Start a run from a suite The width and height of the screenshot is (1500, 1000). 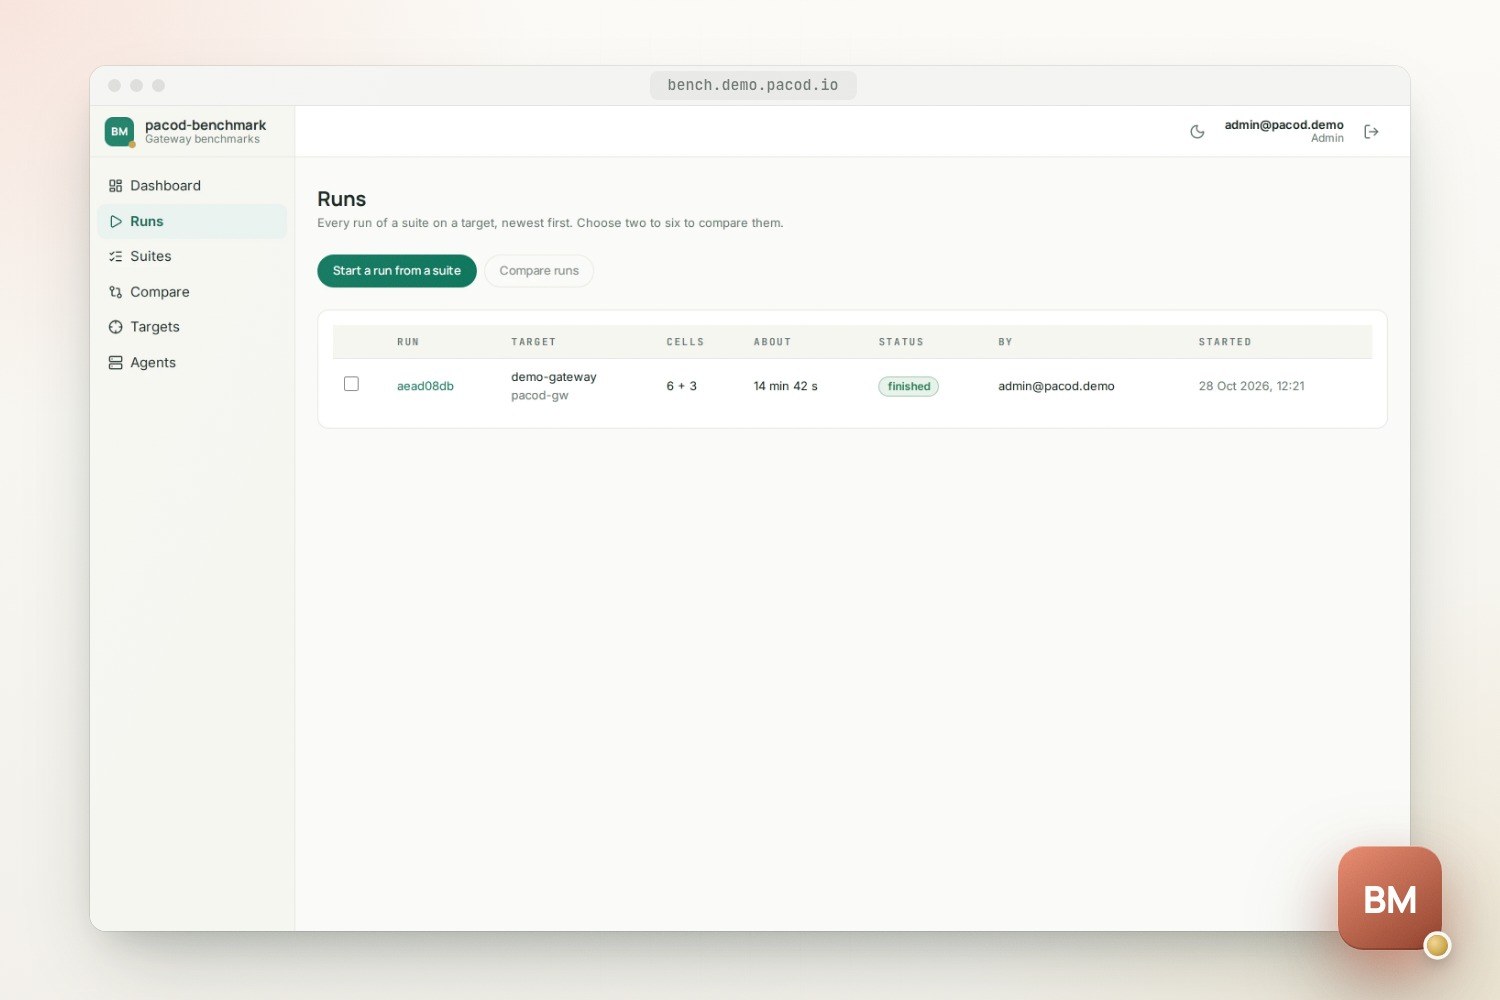click(397, 271)
